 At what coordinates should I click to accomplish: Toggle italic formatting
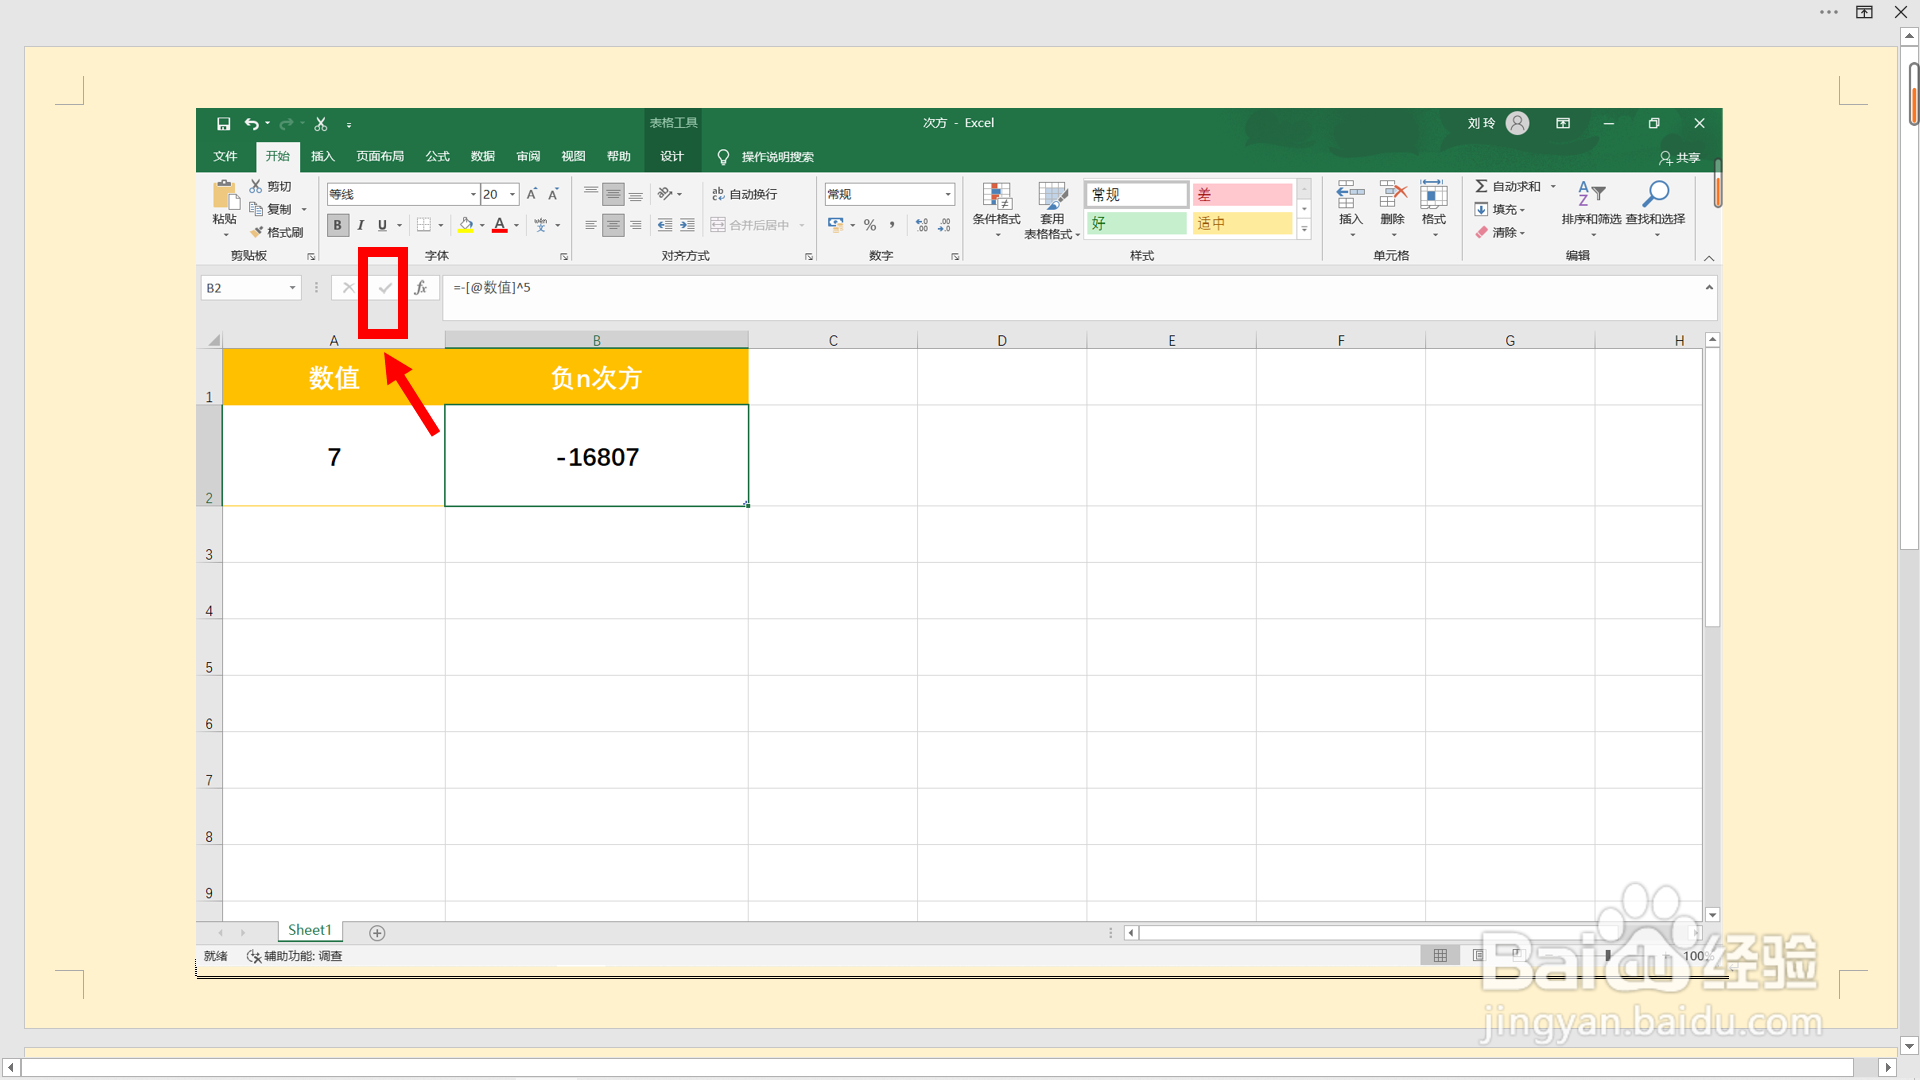coord(360,225)
